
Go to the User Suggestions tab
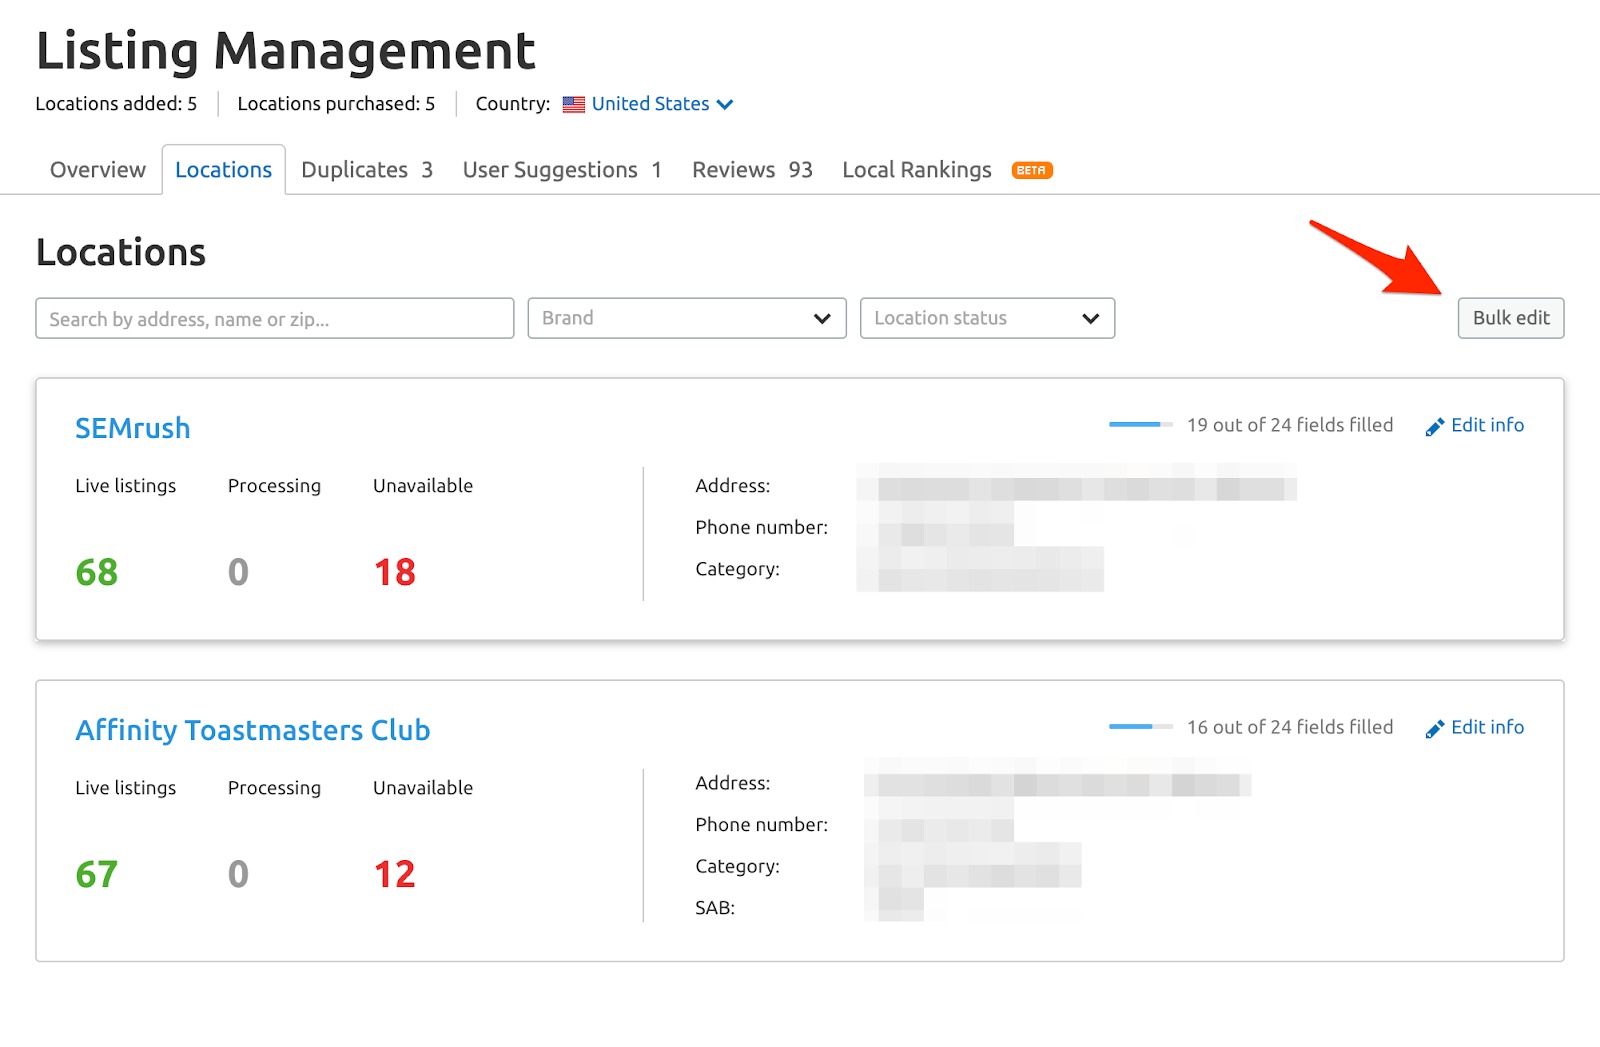[x=562, y=170]
